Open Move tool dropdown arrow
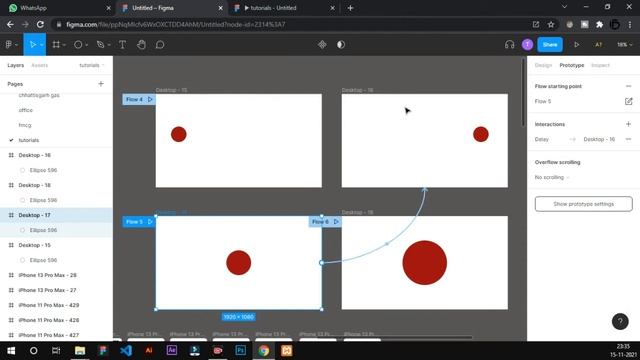The height and width of the screenshot is (360, 640). pos(42,45)
